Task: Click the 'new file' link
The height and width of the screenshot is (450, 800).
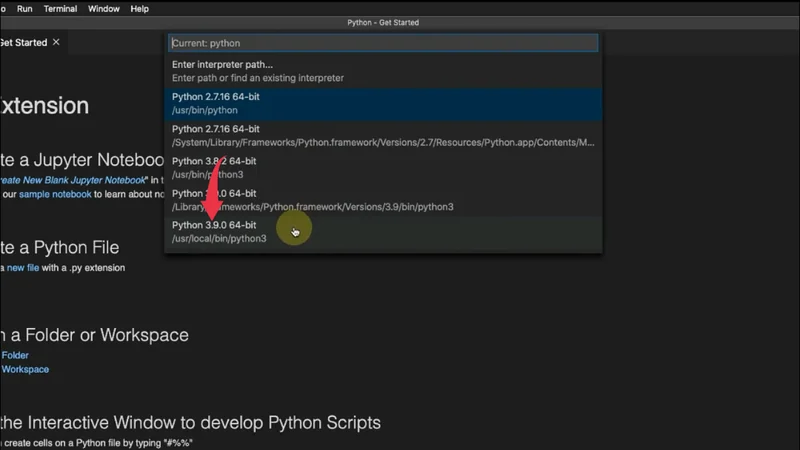Action: click(x=22, y=268)
